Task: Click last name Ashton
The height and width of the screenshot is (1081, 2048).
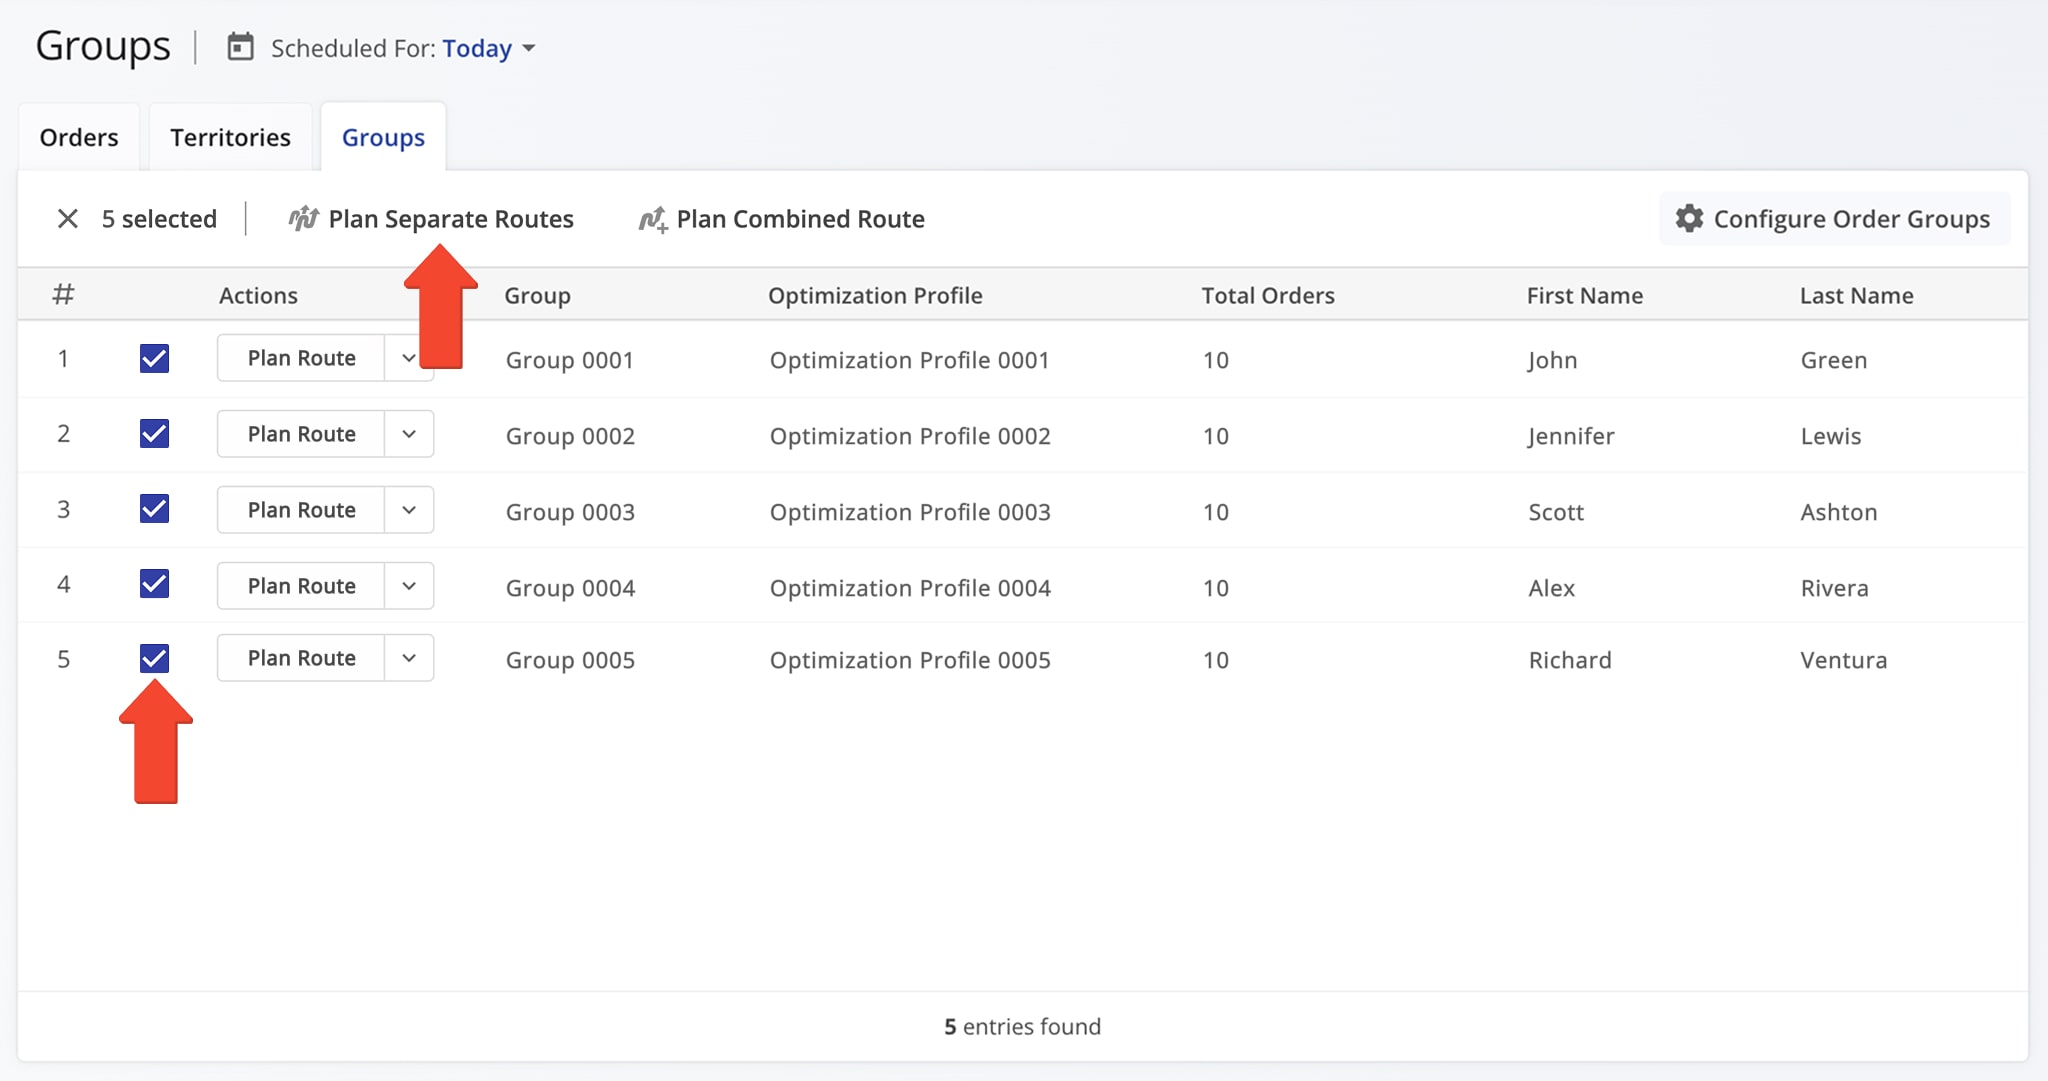Action: 1839,512
